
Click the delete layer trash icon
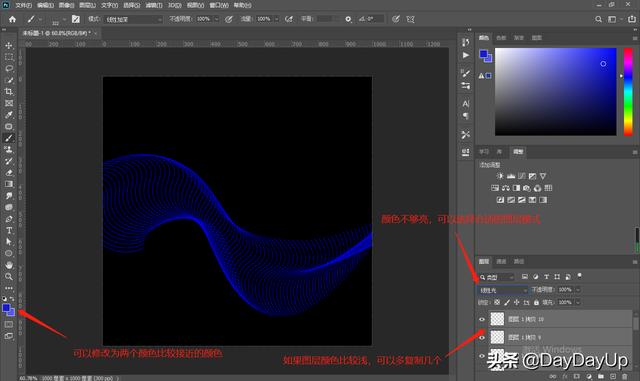click(624, 376)
